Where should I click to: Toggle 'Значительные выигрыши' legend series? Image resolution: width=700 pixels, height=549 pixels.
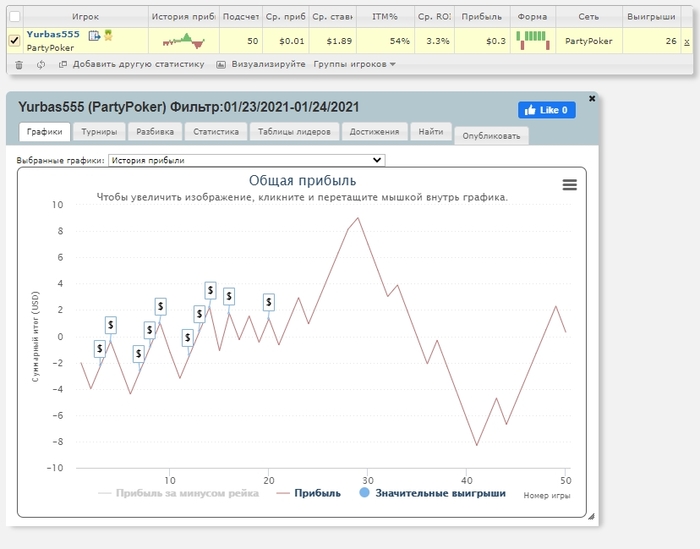(433, 493)
